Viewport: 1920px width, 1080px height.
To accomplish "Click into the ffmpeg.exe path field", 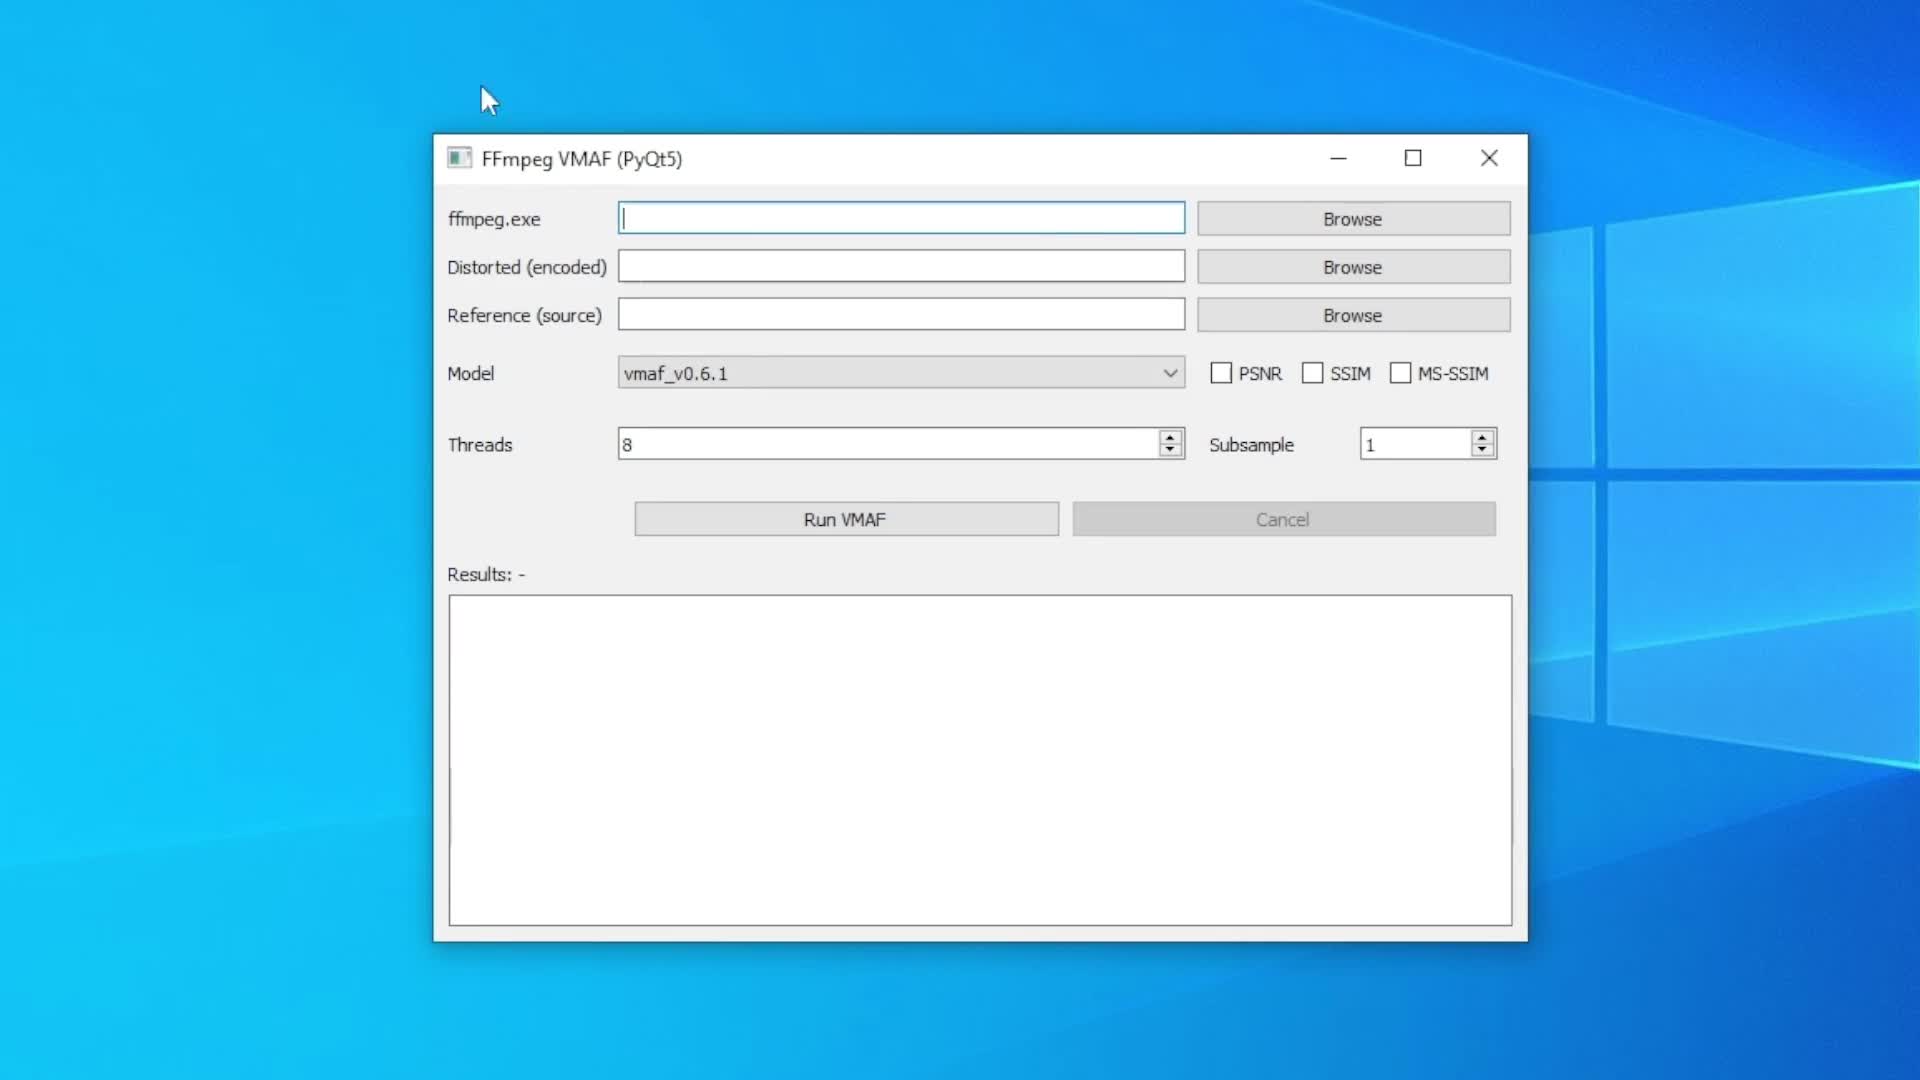I will [901, 218].
